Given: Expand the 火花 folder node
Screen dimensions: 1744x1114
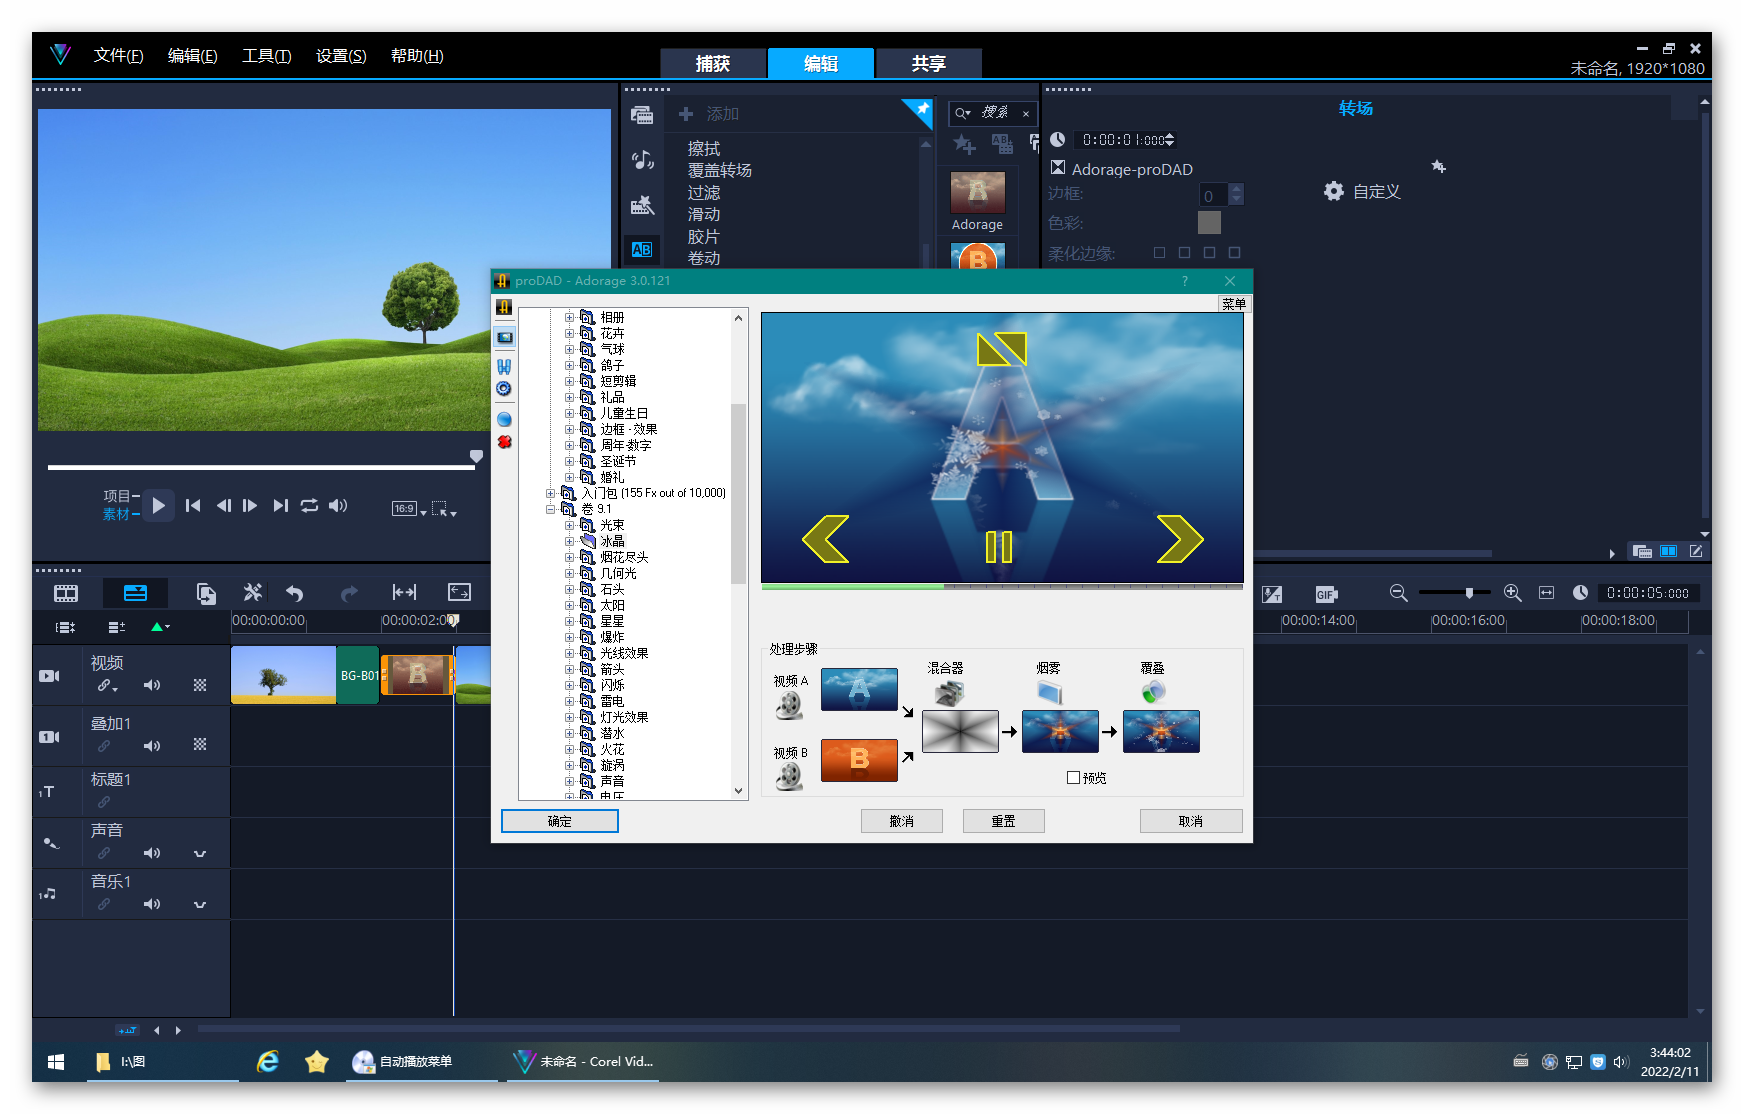Looking at the screenshot, I should pyautogui.click(x=569, y=749).
